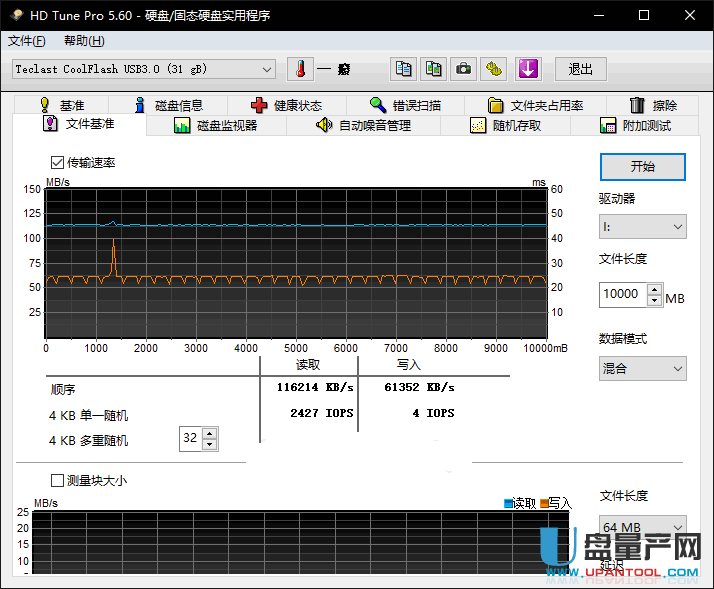Click the copy screenshot to clipboard icon
Viewport: 714px width, 589px height.
click(434, 69)
